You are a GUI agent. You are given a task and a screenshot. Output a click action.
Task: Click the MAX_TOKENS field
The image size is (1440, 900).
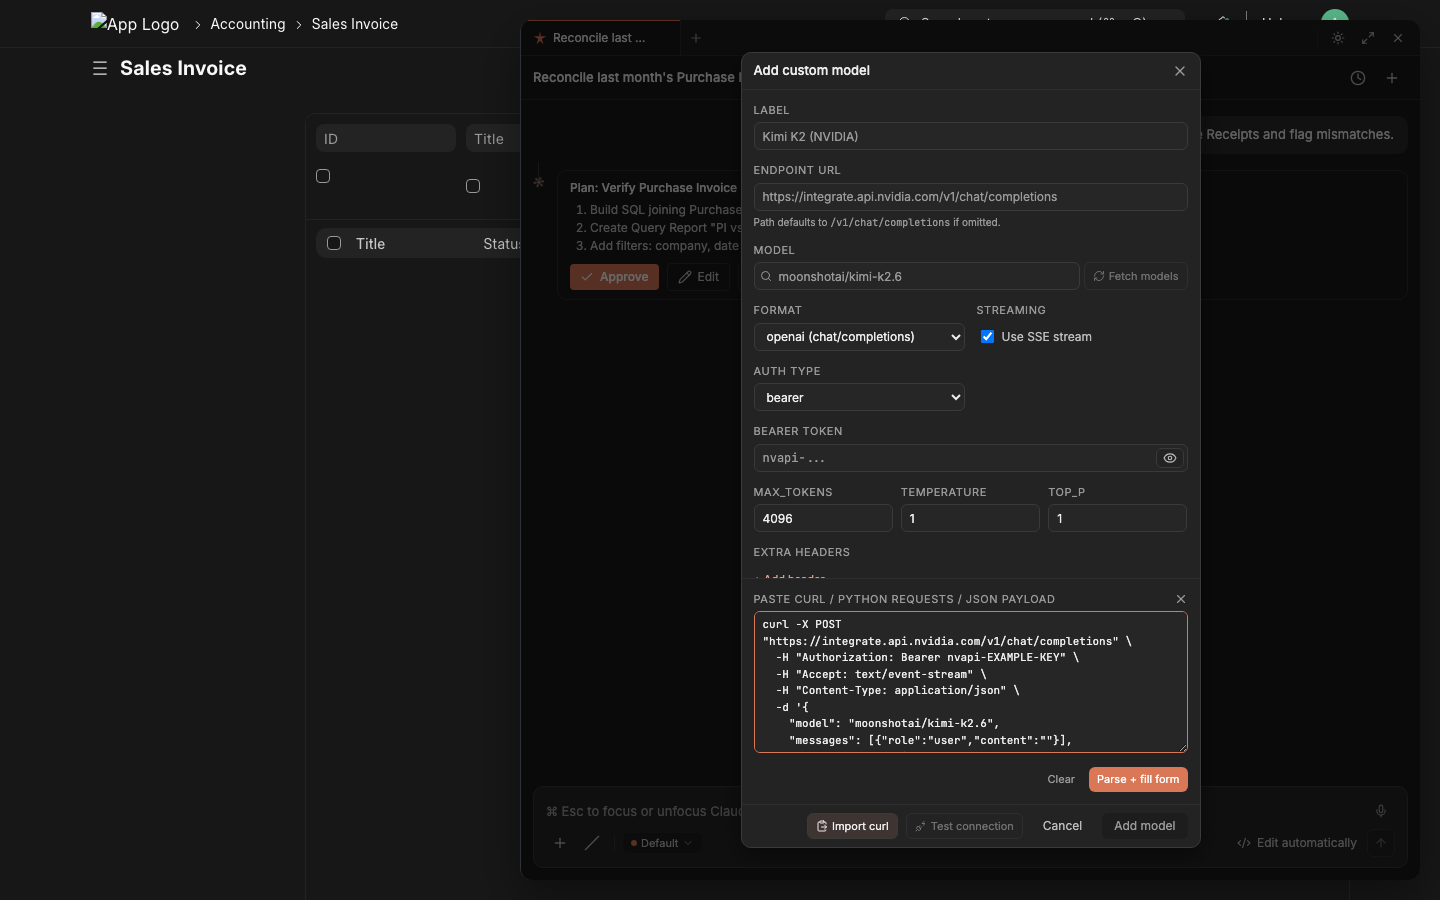point(823,518)
